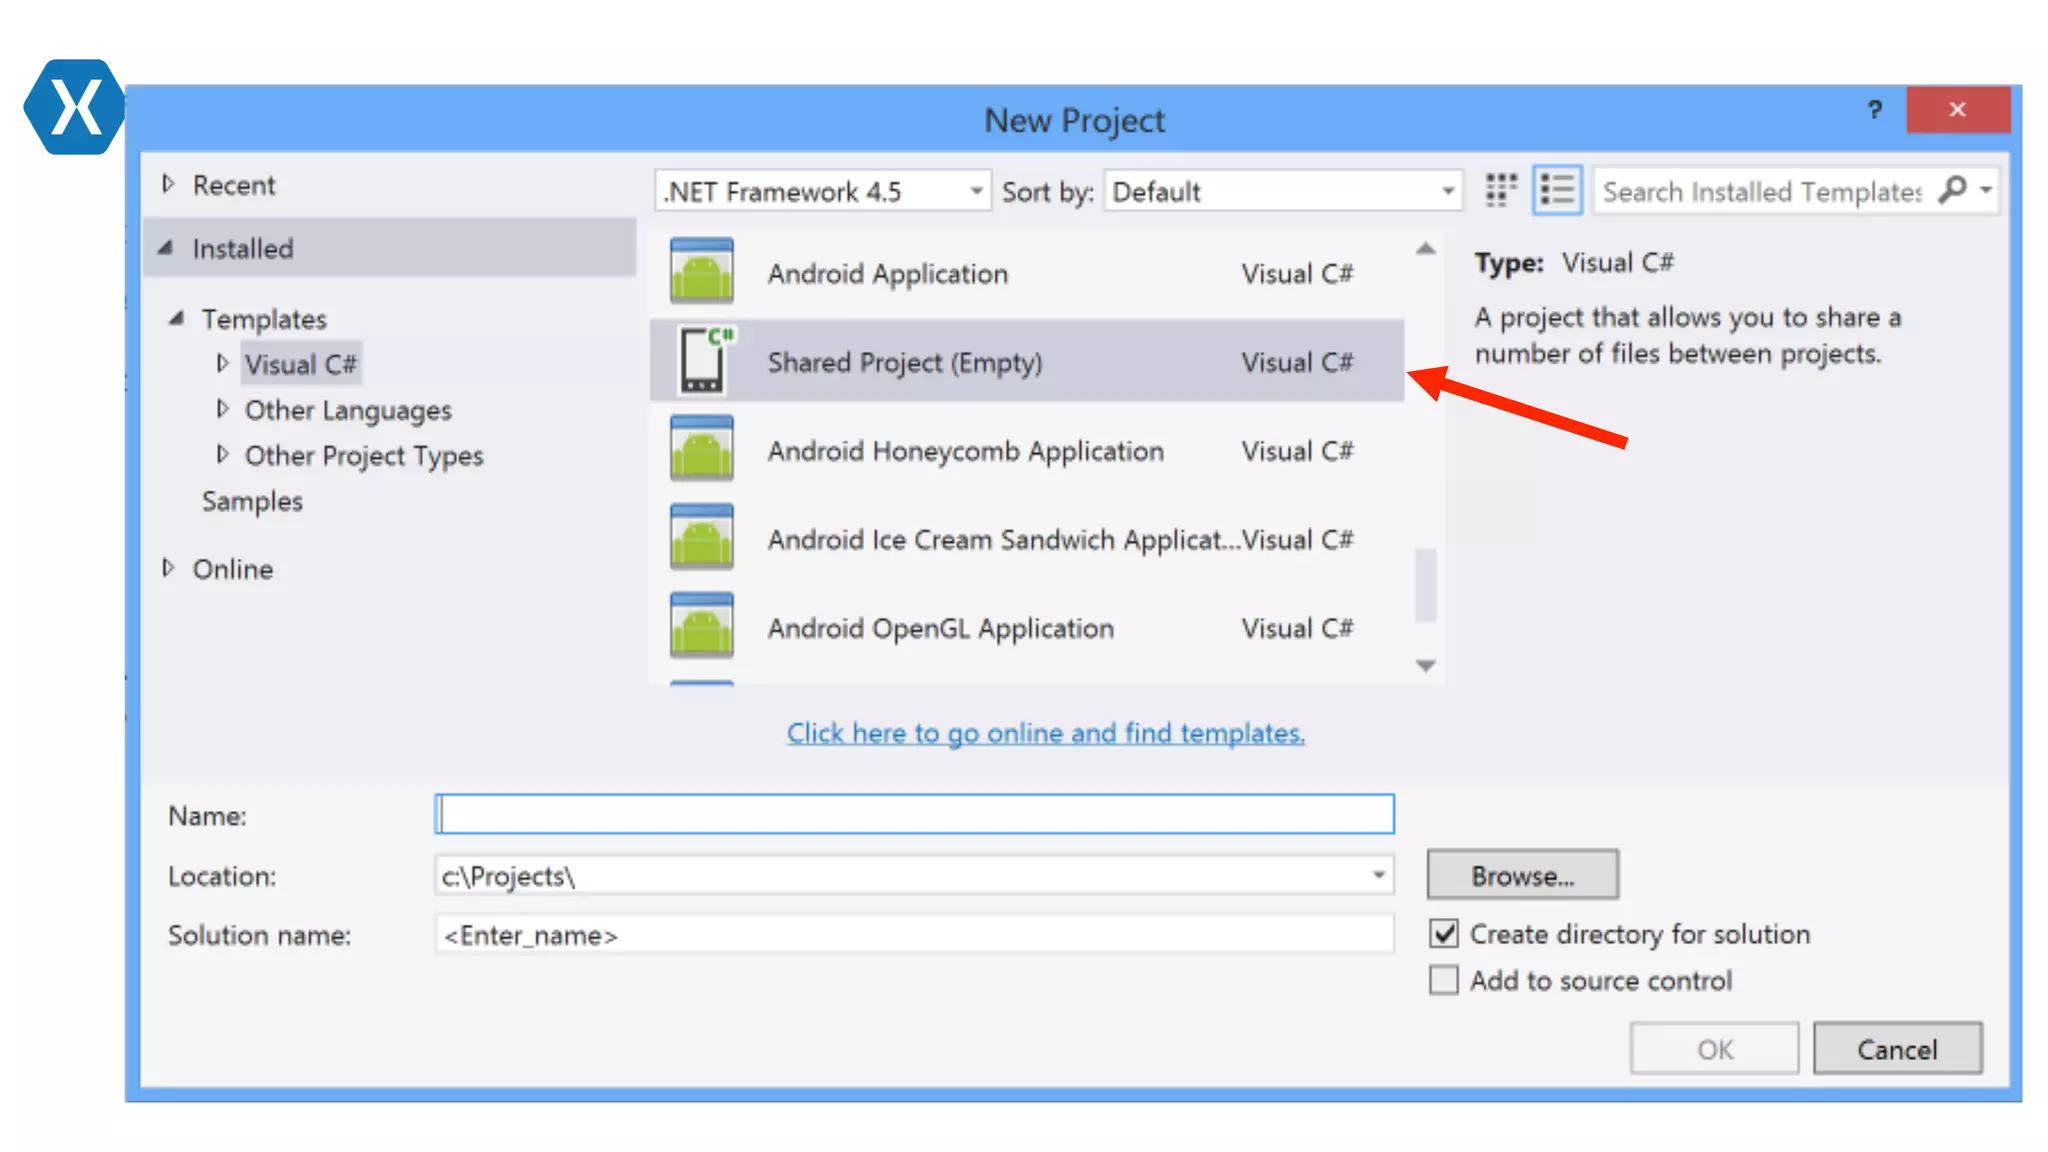2048x1152 pixels.
Task: Switch to medium icons list view
Action: 1557,190
